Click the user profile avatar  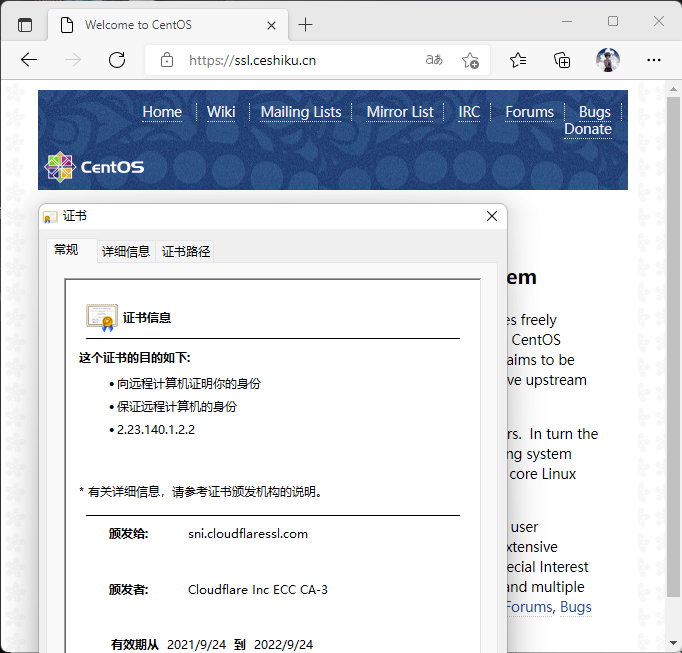pos(608,60)
